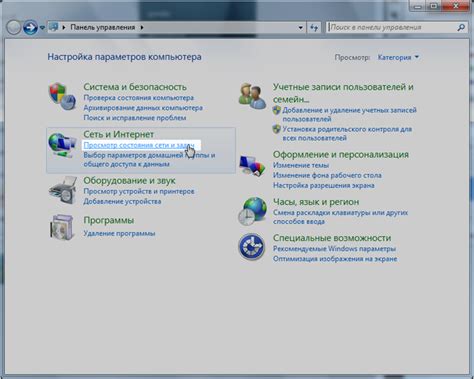Screen dimensions: 474x379
Task: Click the Programs box icon
Action: tap(62, 227)
